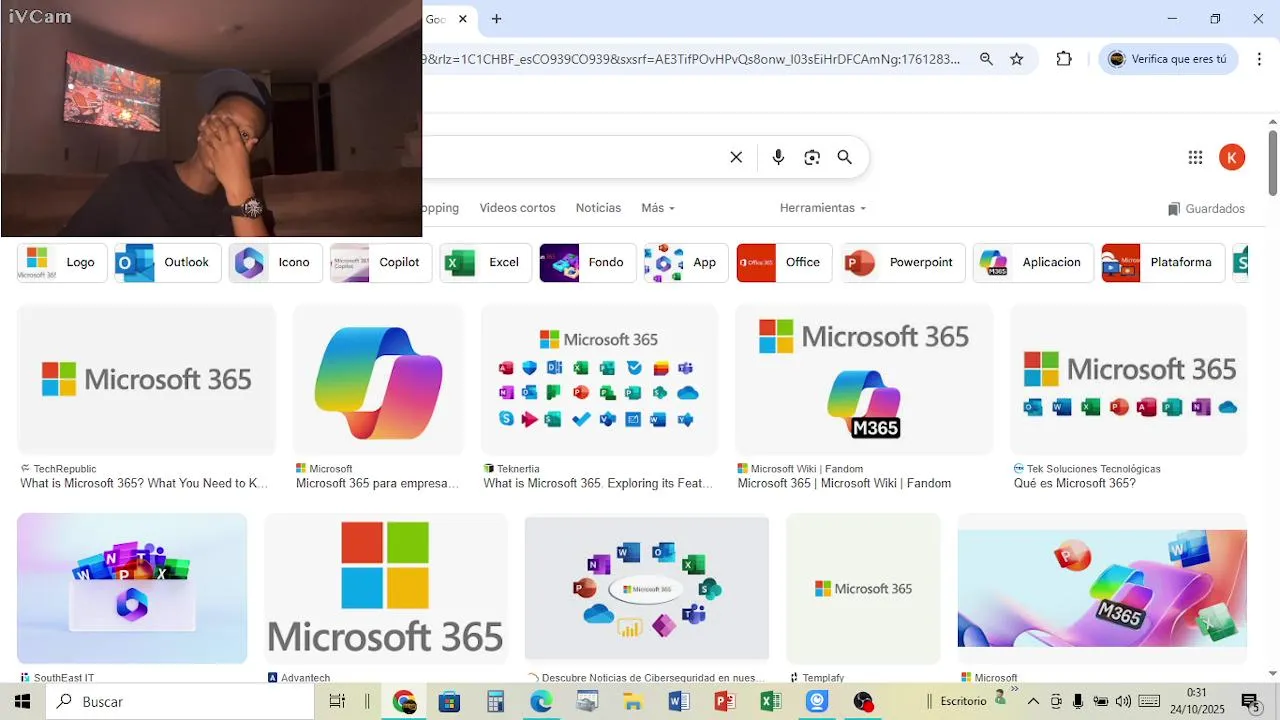Select the App filter chip
Screen dimensions: 1280x720
click(686, 262)
